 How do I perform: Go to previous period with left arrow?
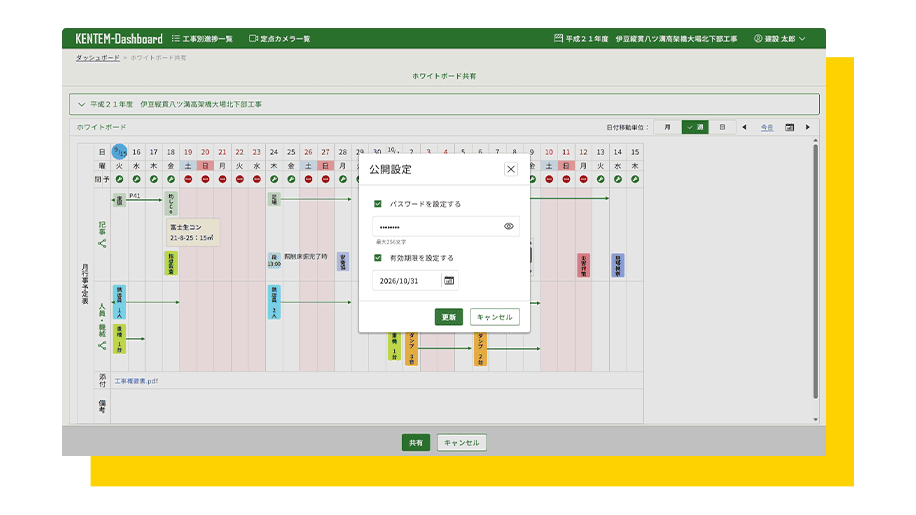click(x=744, y=127)
